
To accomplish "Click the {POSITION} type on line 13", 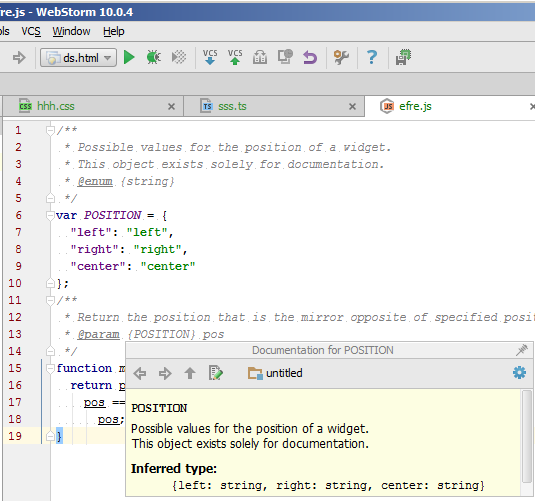I will click(161, 334).
